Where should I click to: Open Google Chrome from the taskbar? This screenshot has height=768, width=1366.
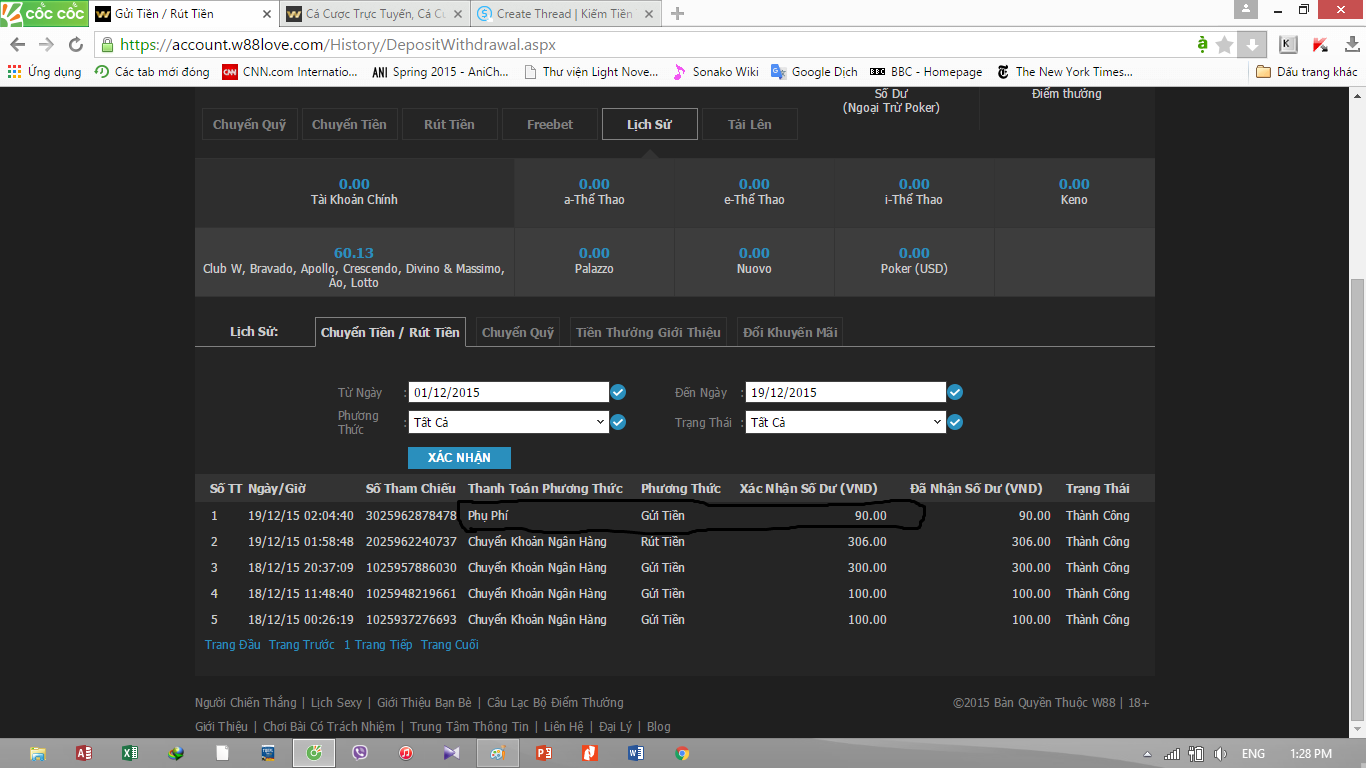click(x=682, y=753)
